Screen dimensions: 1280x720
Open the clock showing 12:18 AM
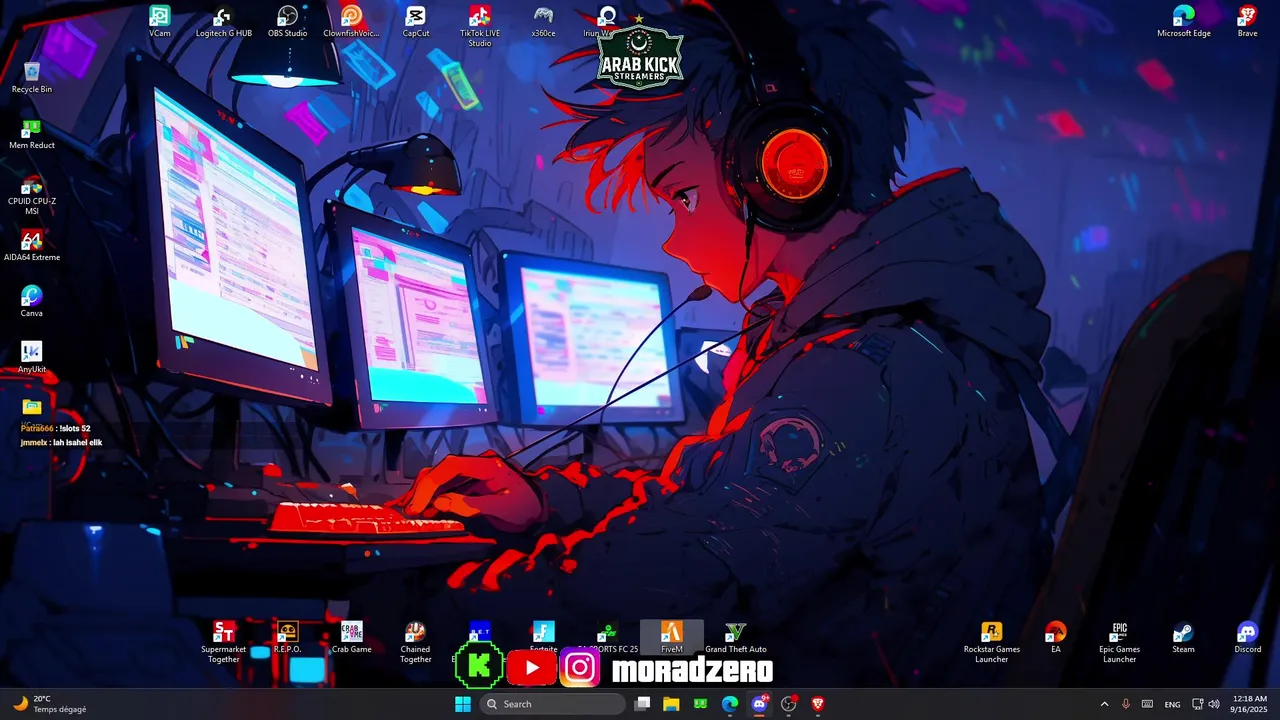pos(1249,704)
